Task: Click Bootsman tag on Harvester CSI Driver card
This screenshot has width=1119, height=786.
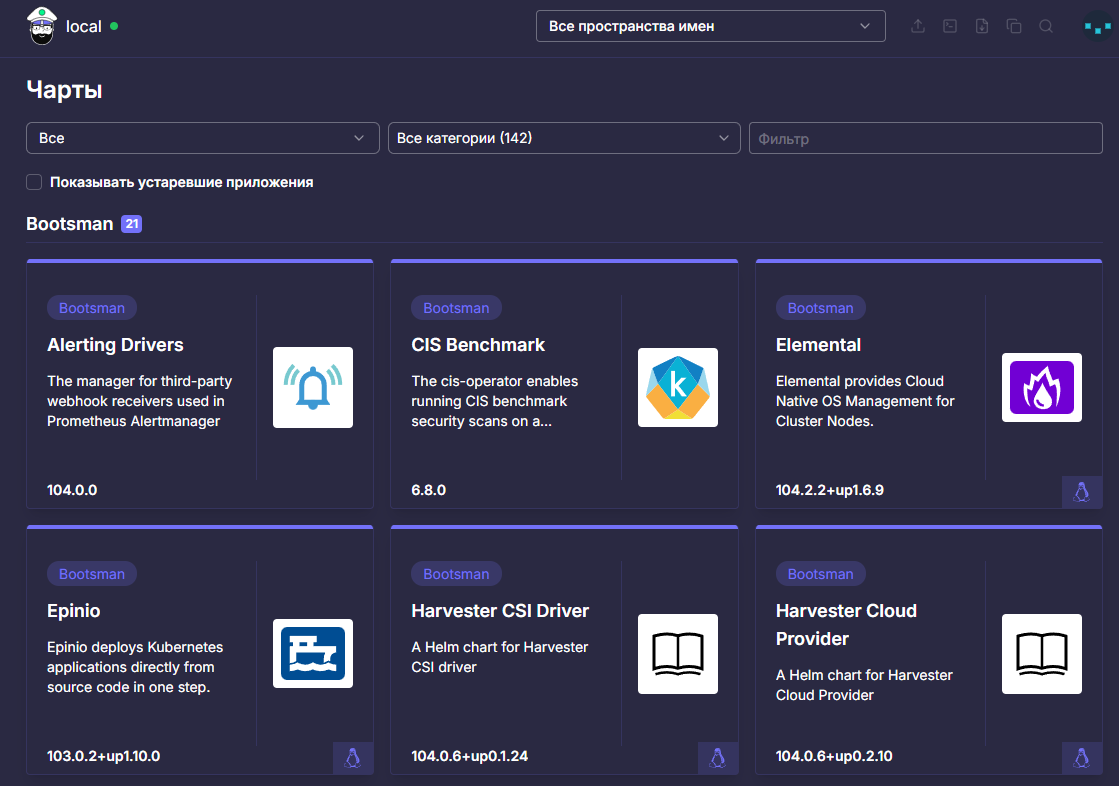Action: click(x=456, y=574)
